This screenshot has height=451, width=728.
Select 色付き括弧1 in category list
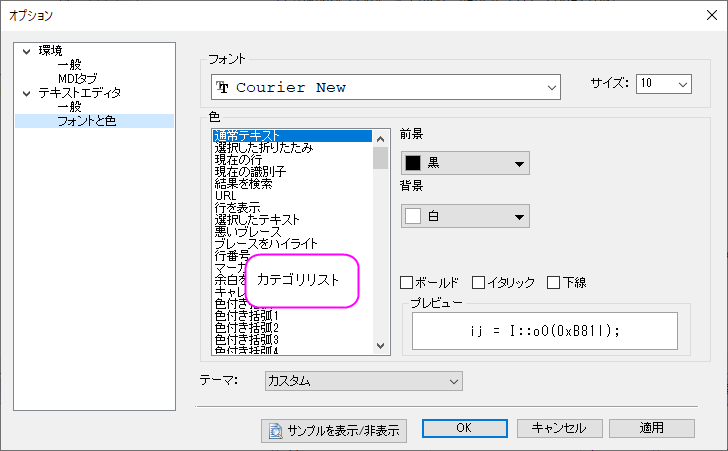(x=292, y=316)
